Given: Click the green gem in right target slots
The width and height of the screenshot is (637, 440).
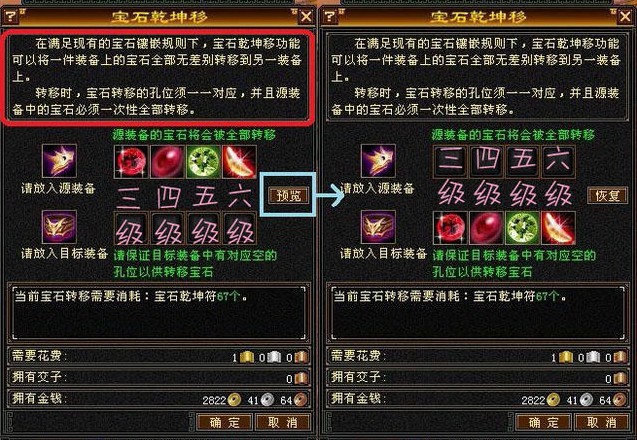Looking at the screenshot, I should [522, 228].
